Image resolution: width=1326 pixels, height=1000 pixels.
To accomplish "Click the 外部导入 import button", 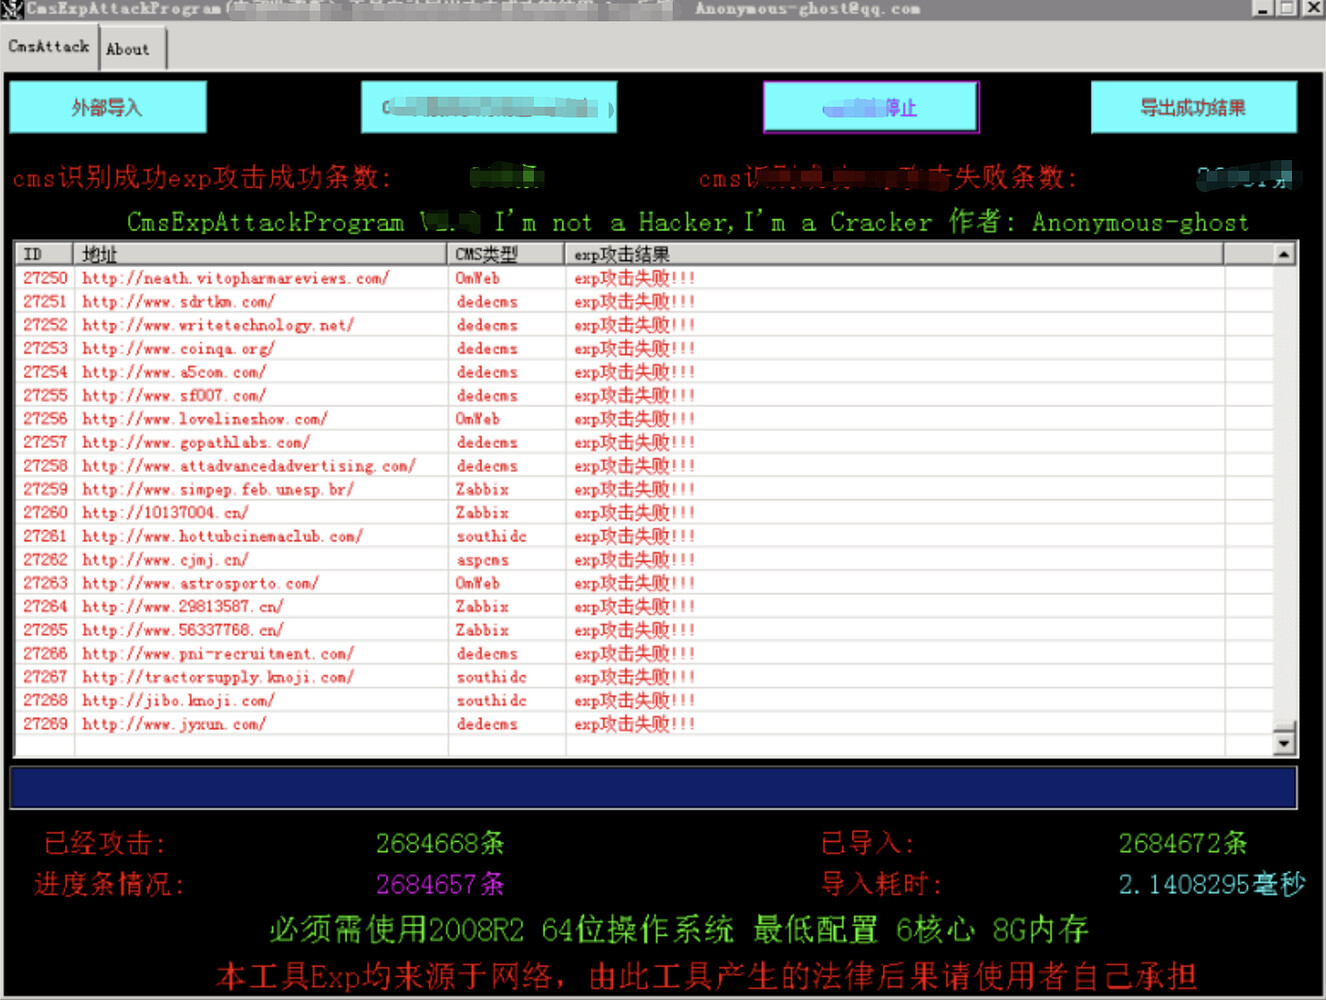I will [108, 107].
